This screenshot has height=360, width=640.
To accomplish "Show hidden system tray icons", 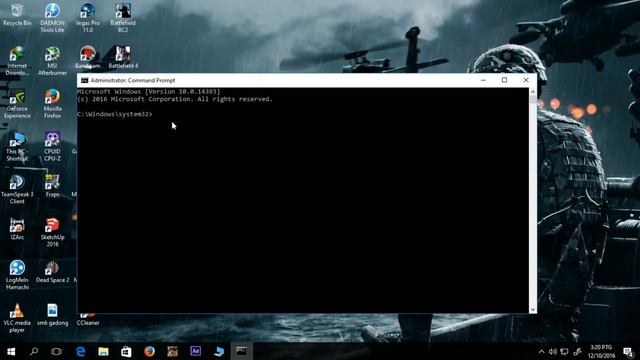I will (541, 351).
